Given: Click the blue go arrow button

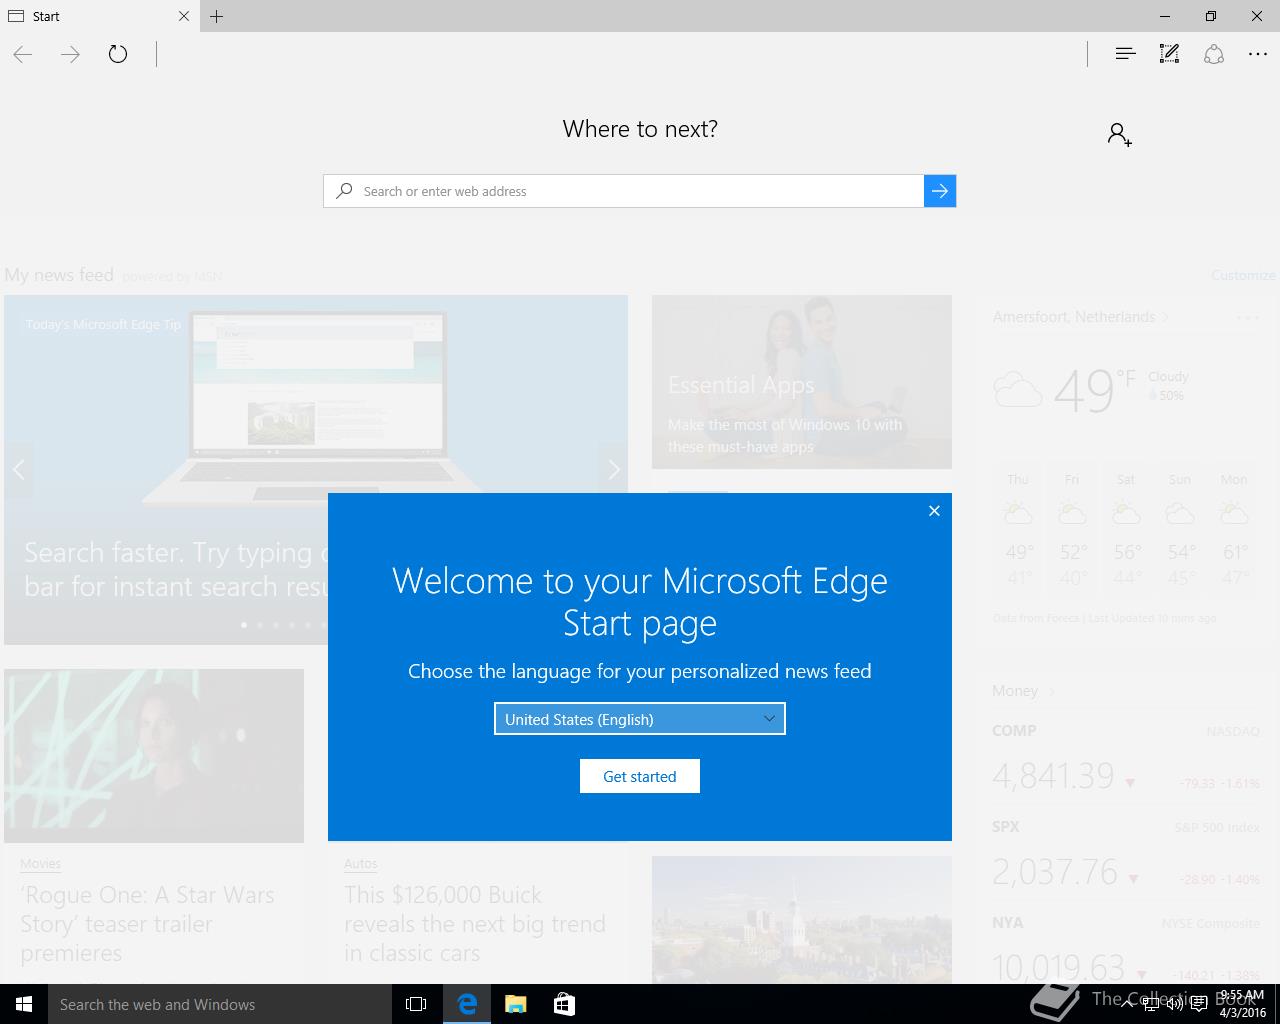Looking at the screenshot, I should click(940, 191).
